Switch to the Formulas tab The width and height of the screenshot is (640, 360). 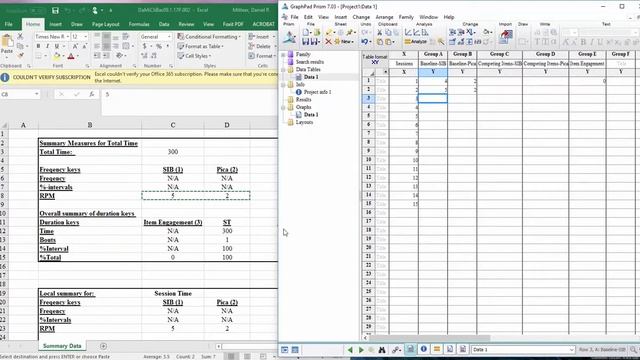(139, 24)
